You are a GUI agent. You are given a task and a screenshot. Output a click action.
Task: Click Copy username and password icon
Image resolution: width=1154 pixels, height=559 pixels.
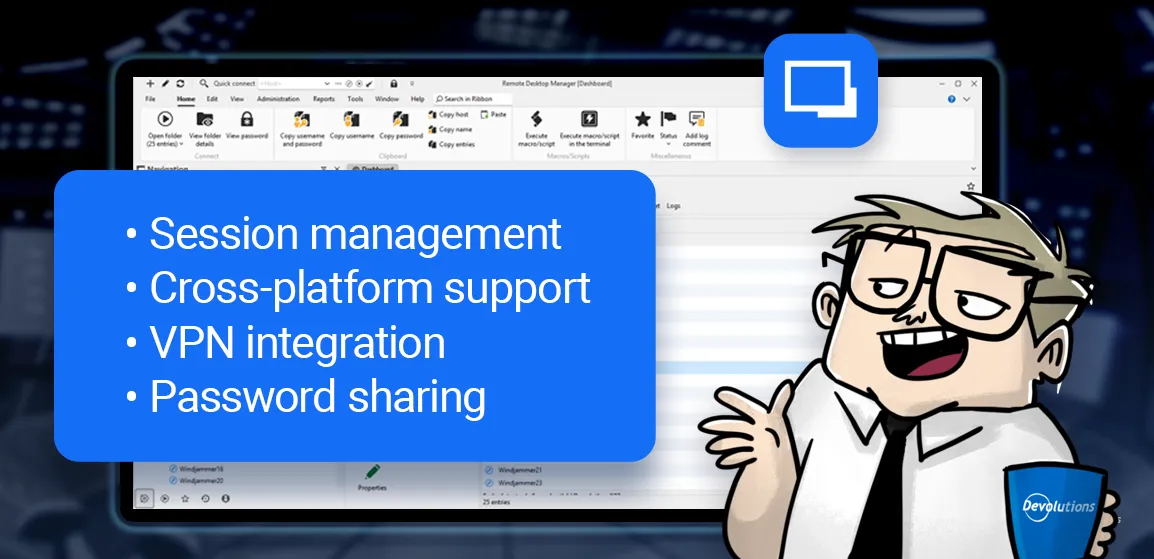point(302,119)
